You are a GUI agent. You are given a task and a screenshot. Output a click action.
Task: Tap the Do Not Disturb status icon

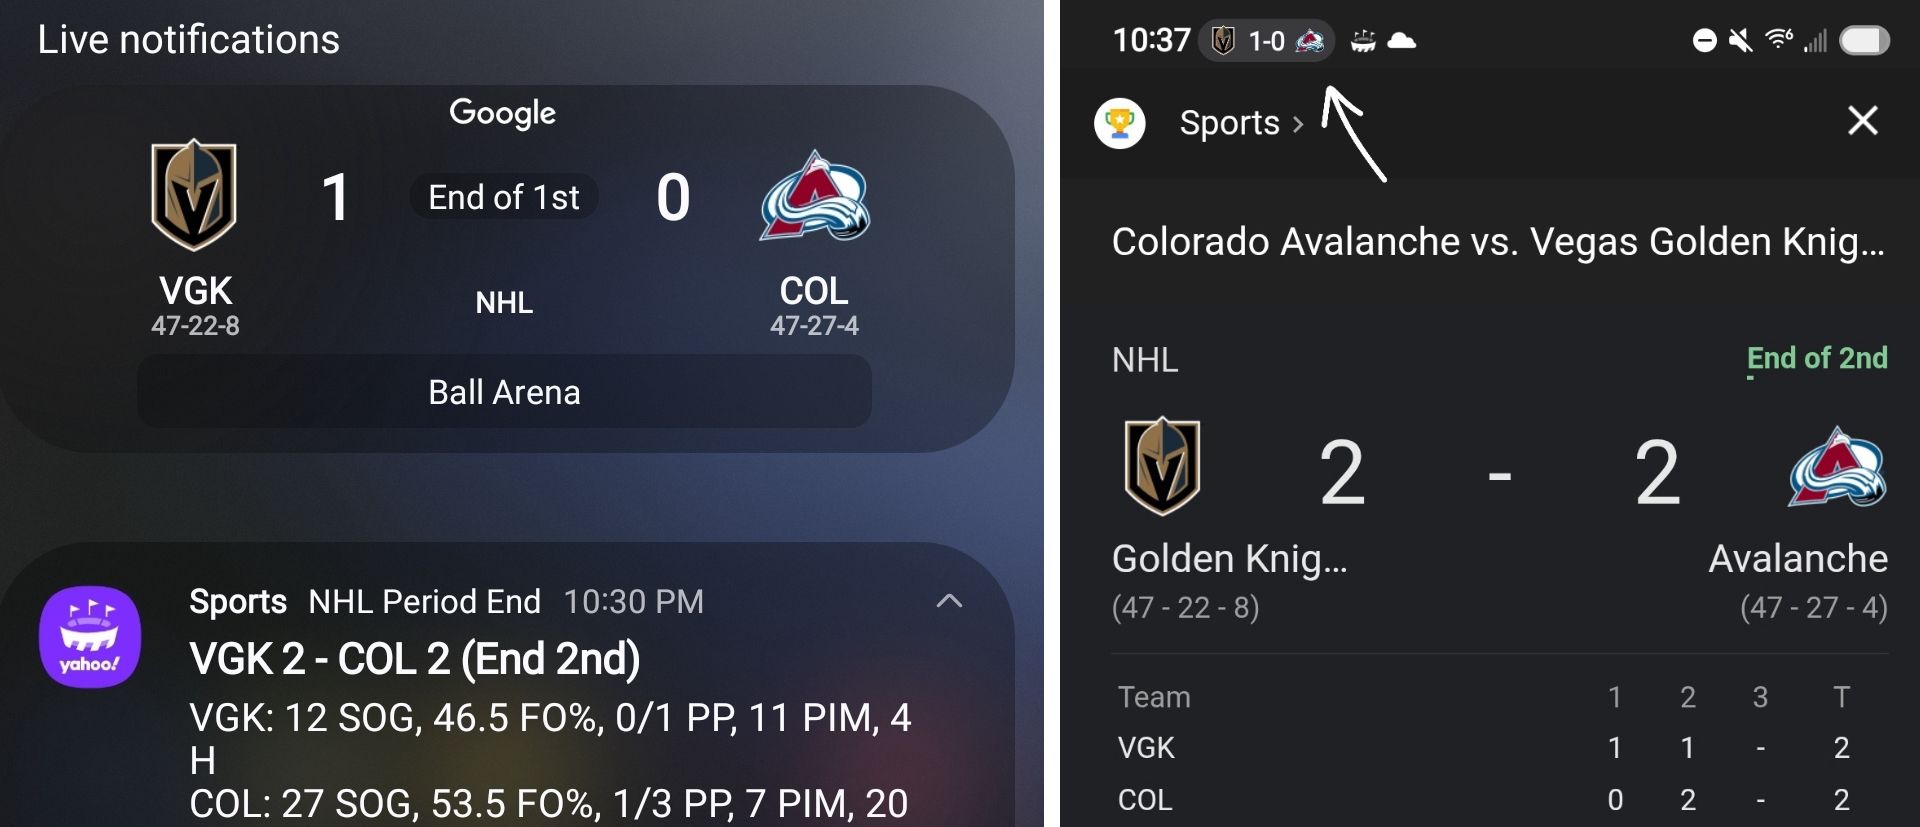tap(1704, 41)
